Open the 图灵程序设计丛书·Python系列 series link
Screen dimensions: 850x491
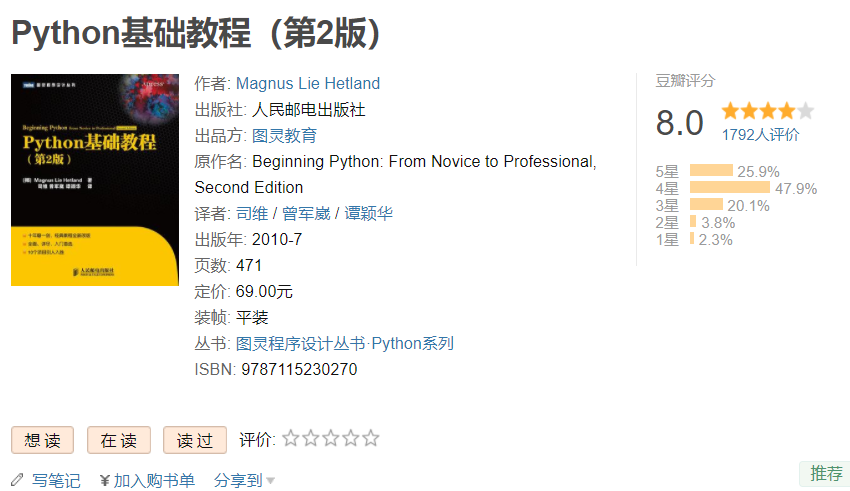click(x=345, y=344)
